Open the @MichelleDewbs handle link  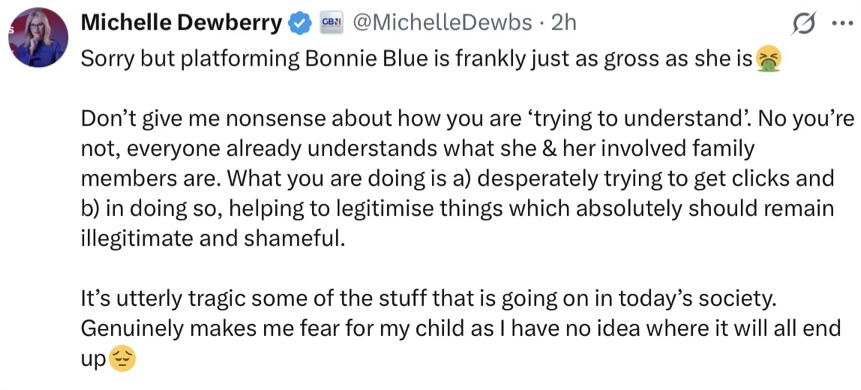443,23
